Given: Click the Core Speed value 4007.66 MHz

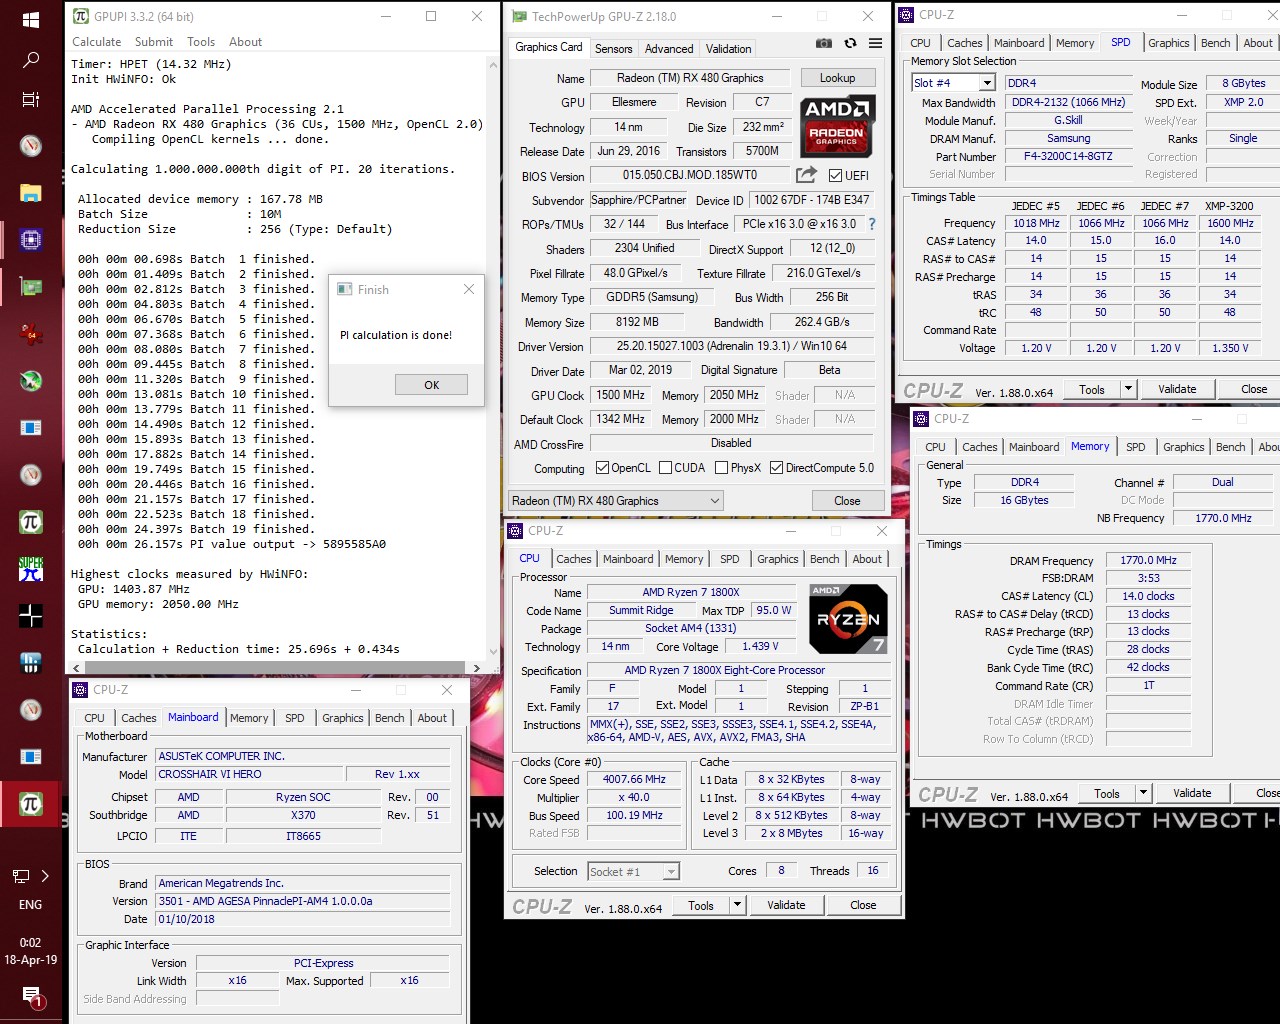Looking at the screenshot, I should [x=634, y=779].
